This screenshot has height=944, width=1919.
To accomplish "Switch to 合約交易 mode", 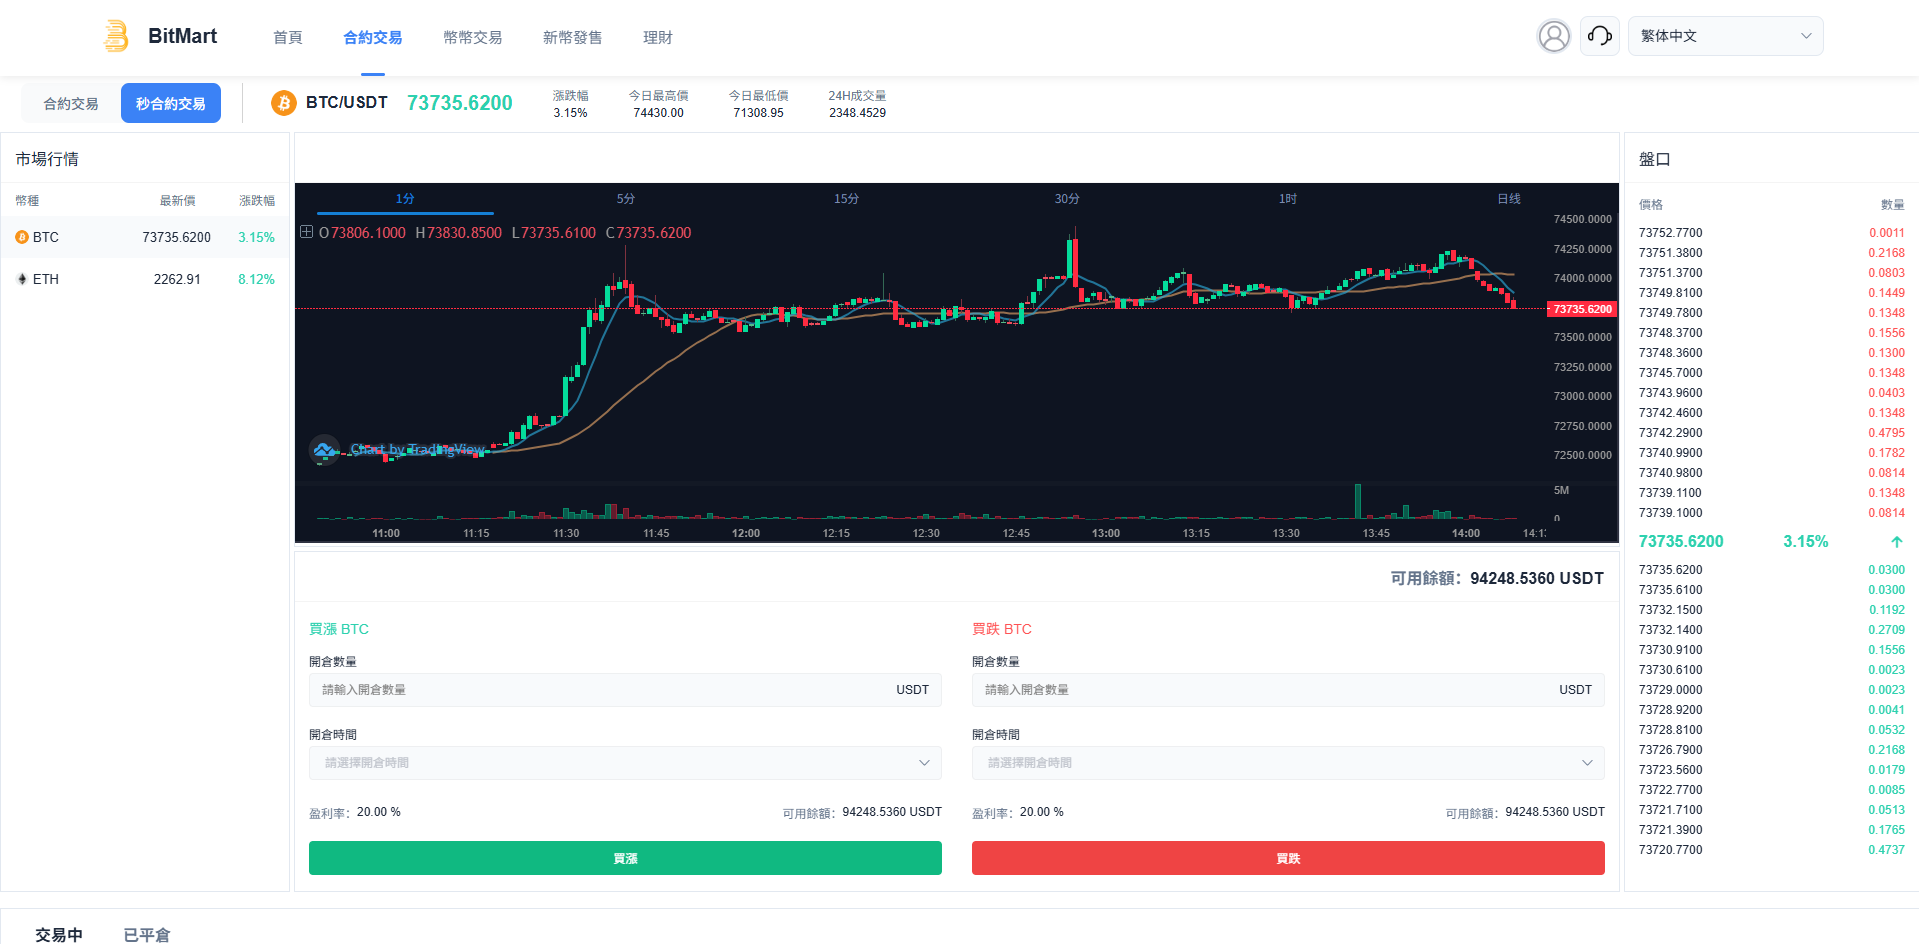I will pyautogui.click(x=71, y=103).
